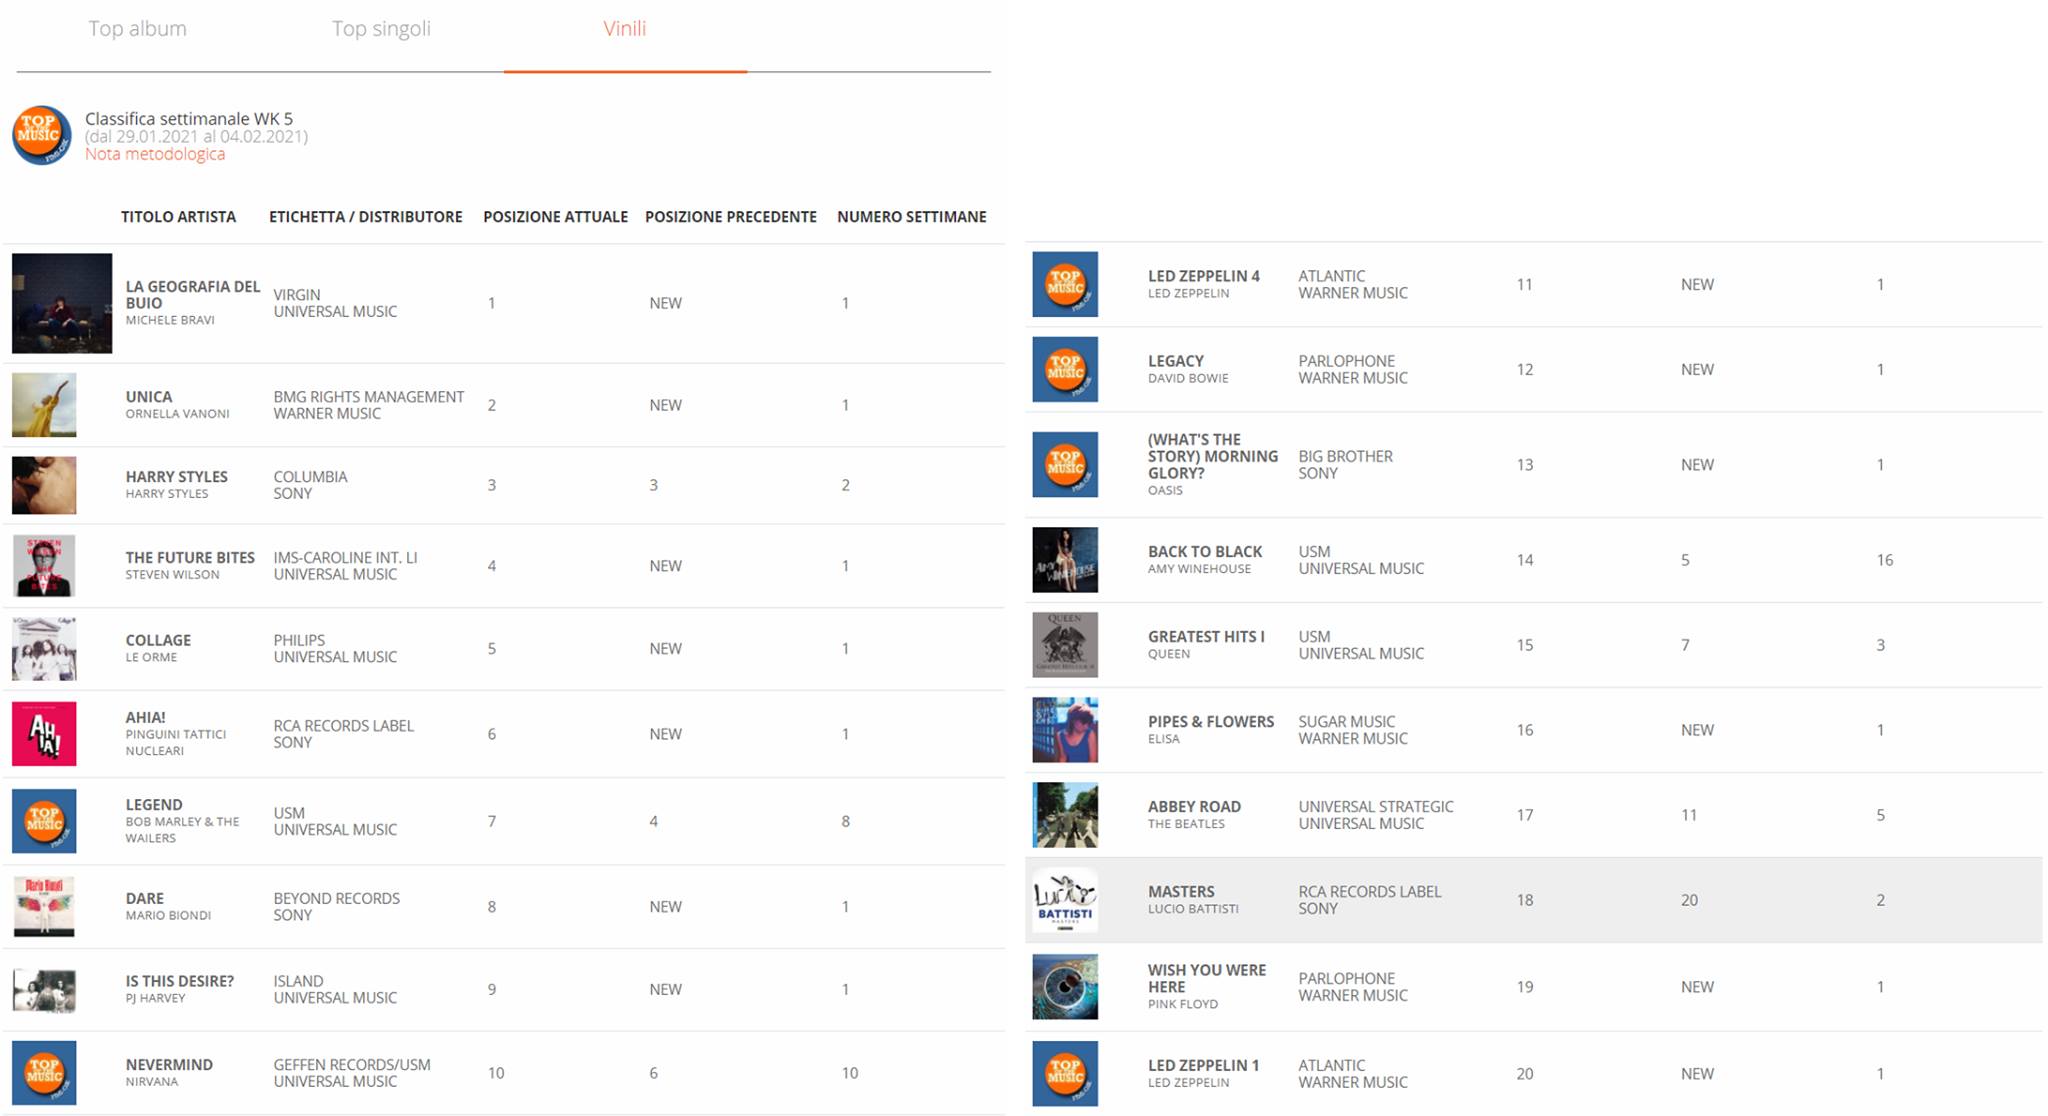Click the Harry Styles album cover
This screenshot has height=1116, width=2048.
[44, 485]
